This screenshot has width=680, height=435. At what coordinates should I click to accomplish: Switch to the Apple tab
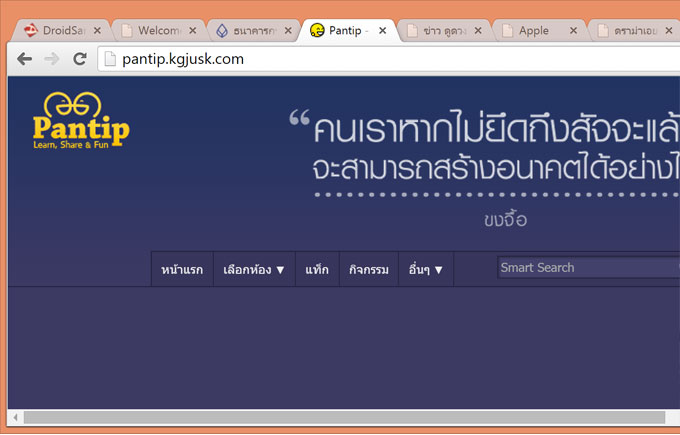point(535,31)
